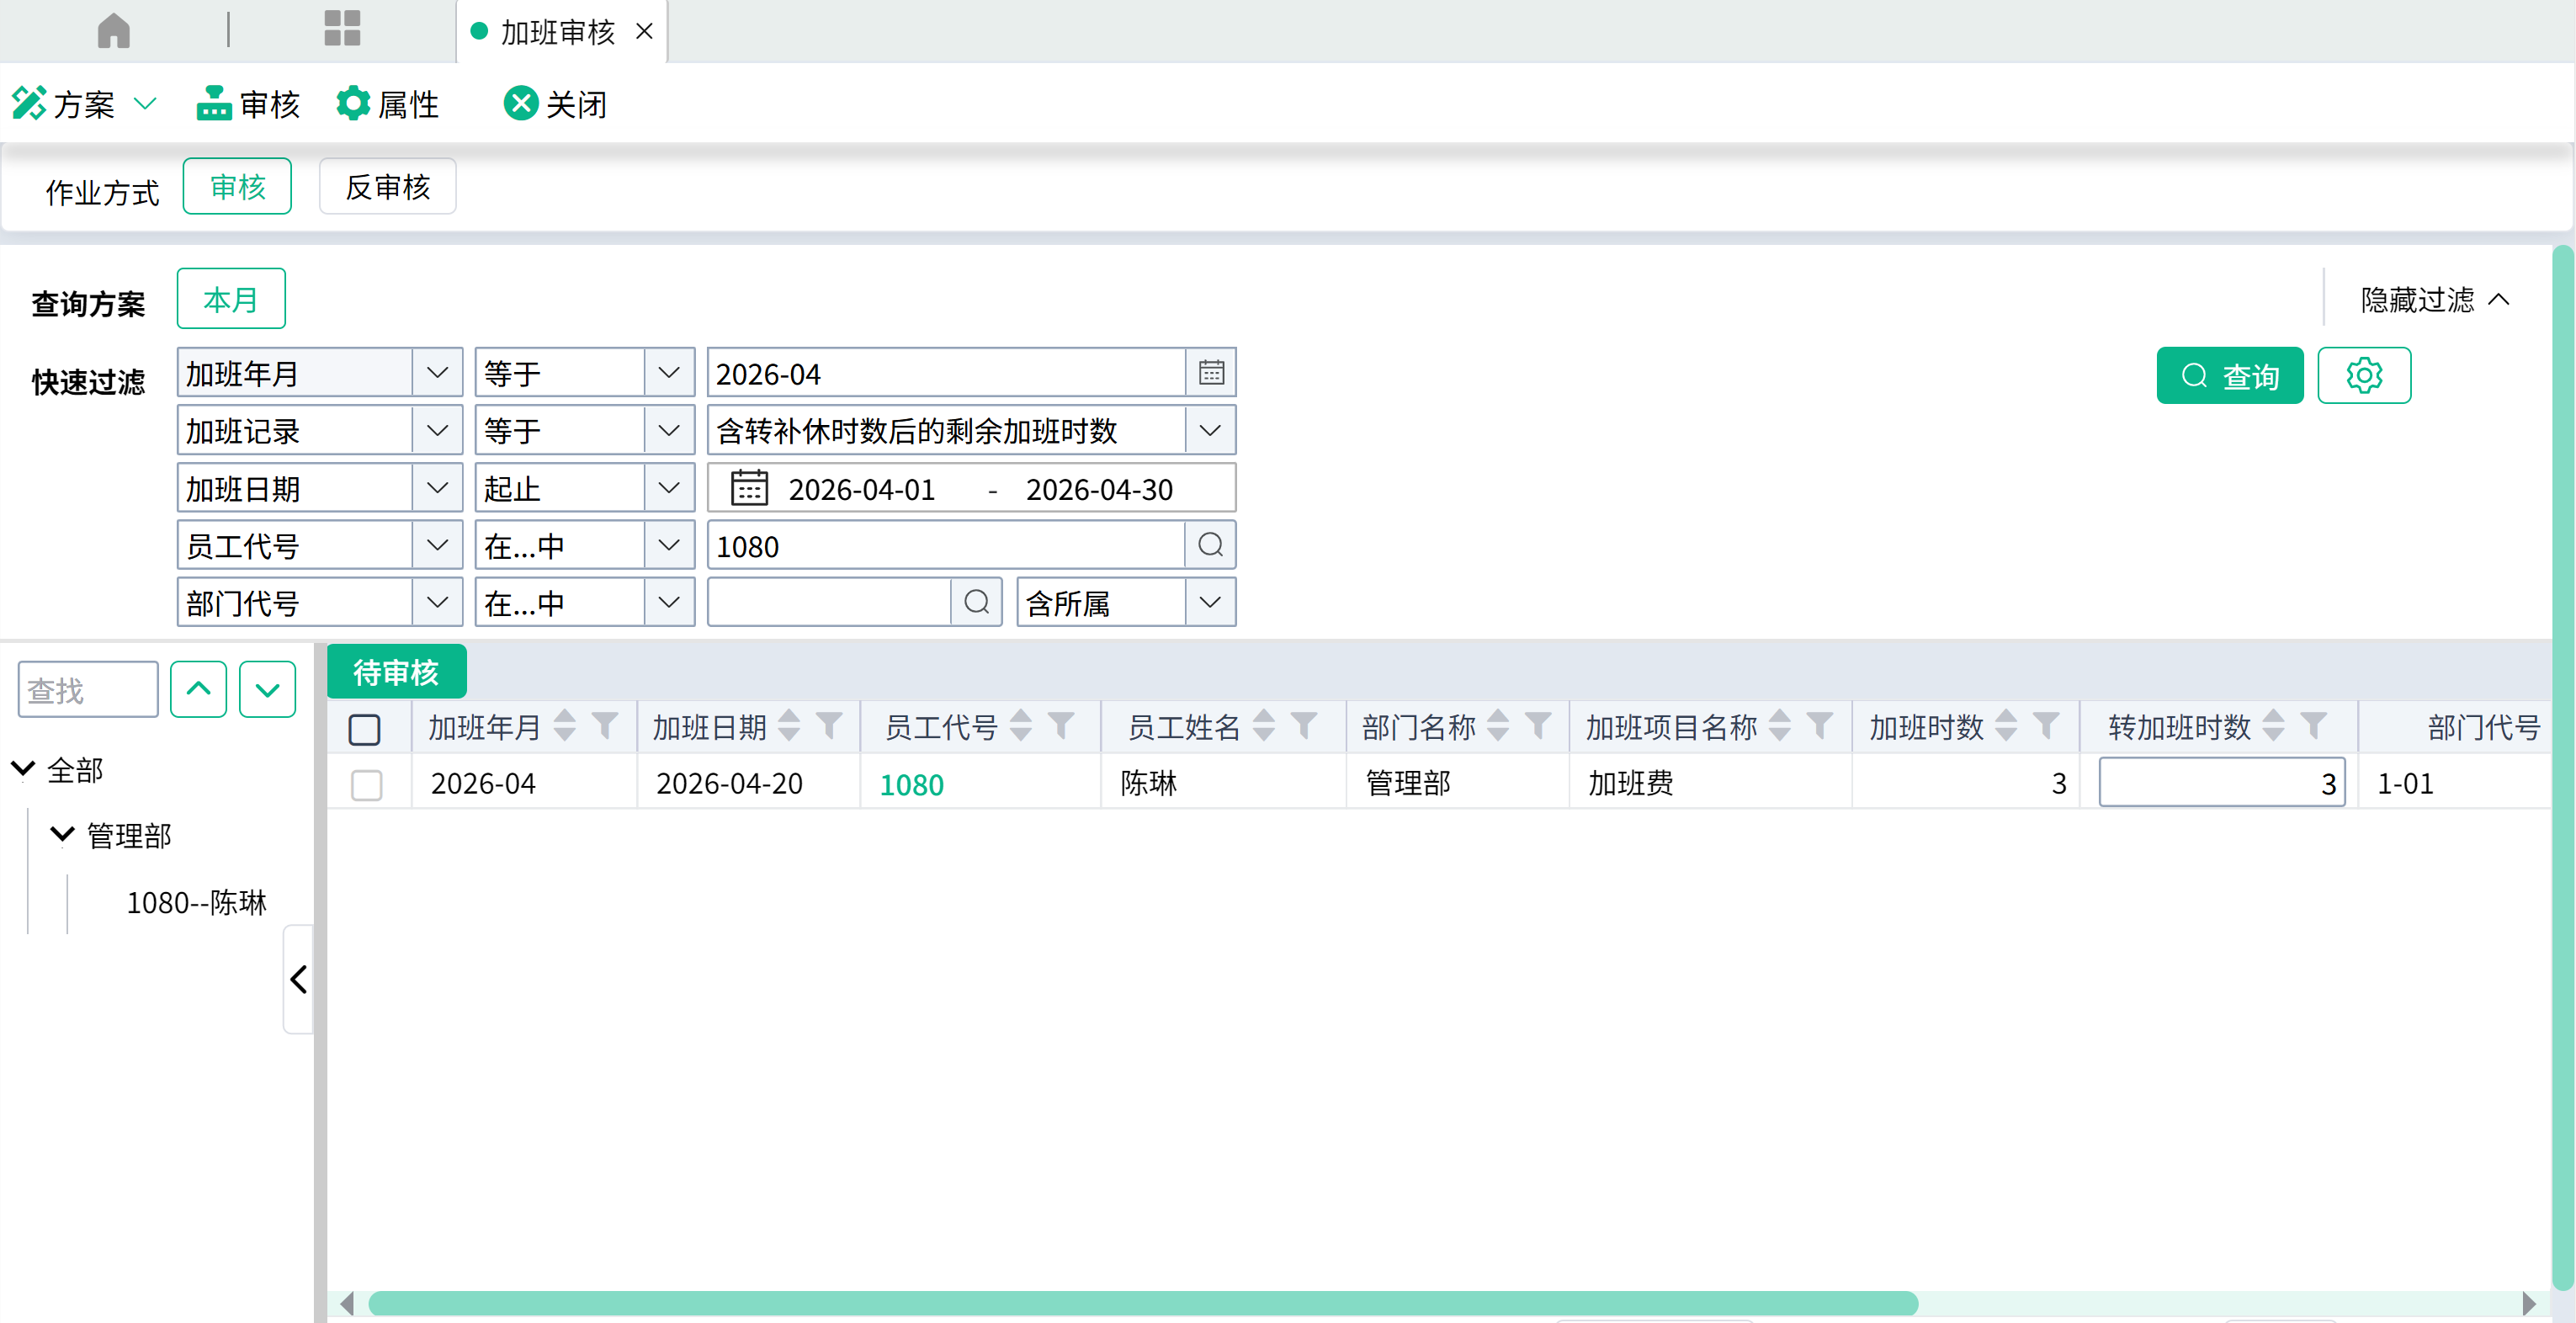This screenshot has width=2576, height=1323.
Task: Click filter funnel on 员工姓名 column
Action: pos(1303,726)
